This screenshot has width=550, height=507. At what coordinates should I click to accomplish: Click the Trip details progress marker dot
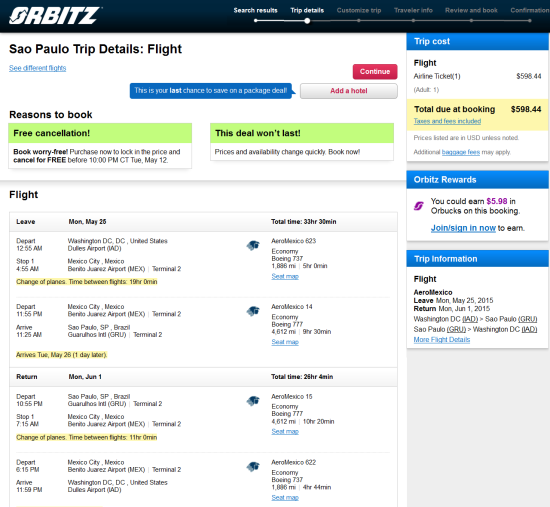pyautogui.click(x=307, y=21)
